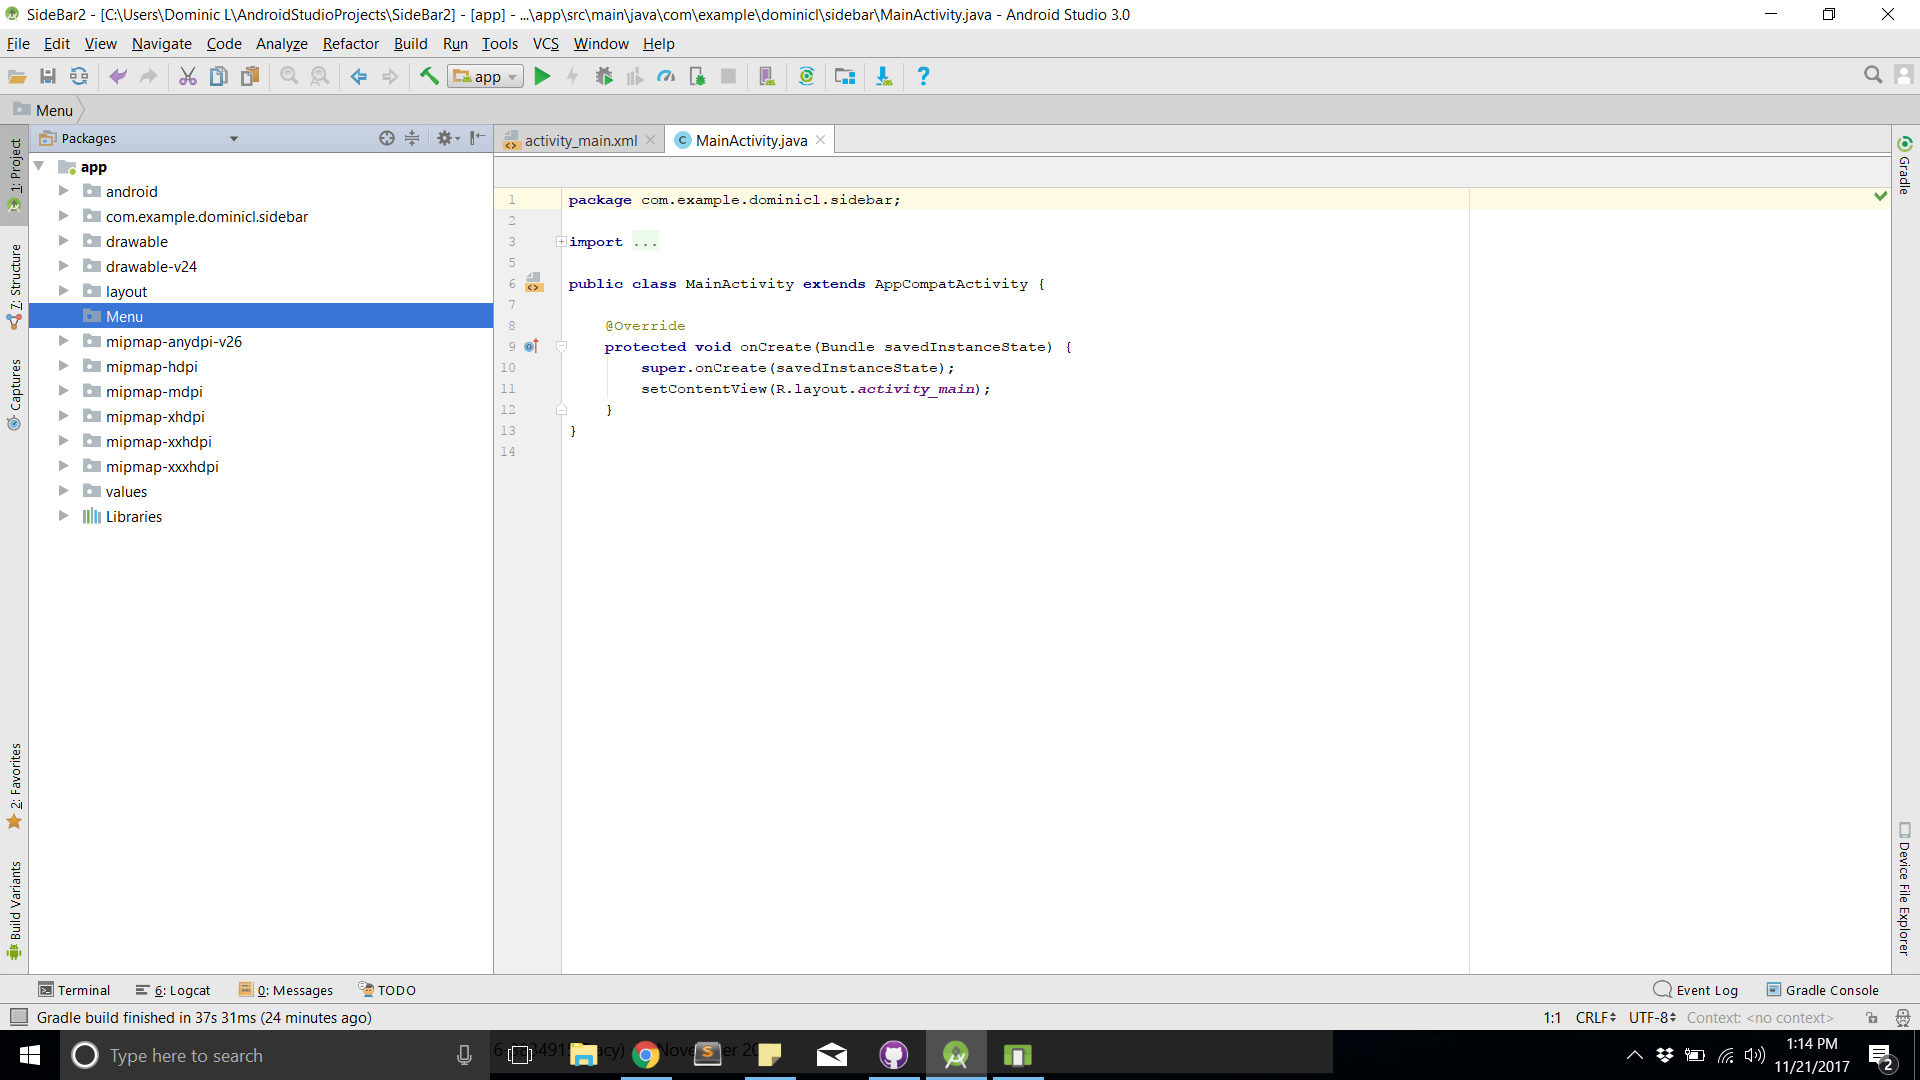Toggle the Structure side panel
This screenshot has height=1080, width=1920.
(x=15, y=286)
